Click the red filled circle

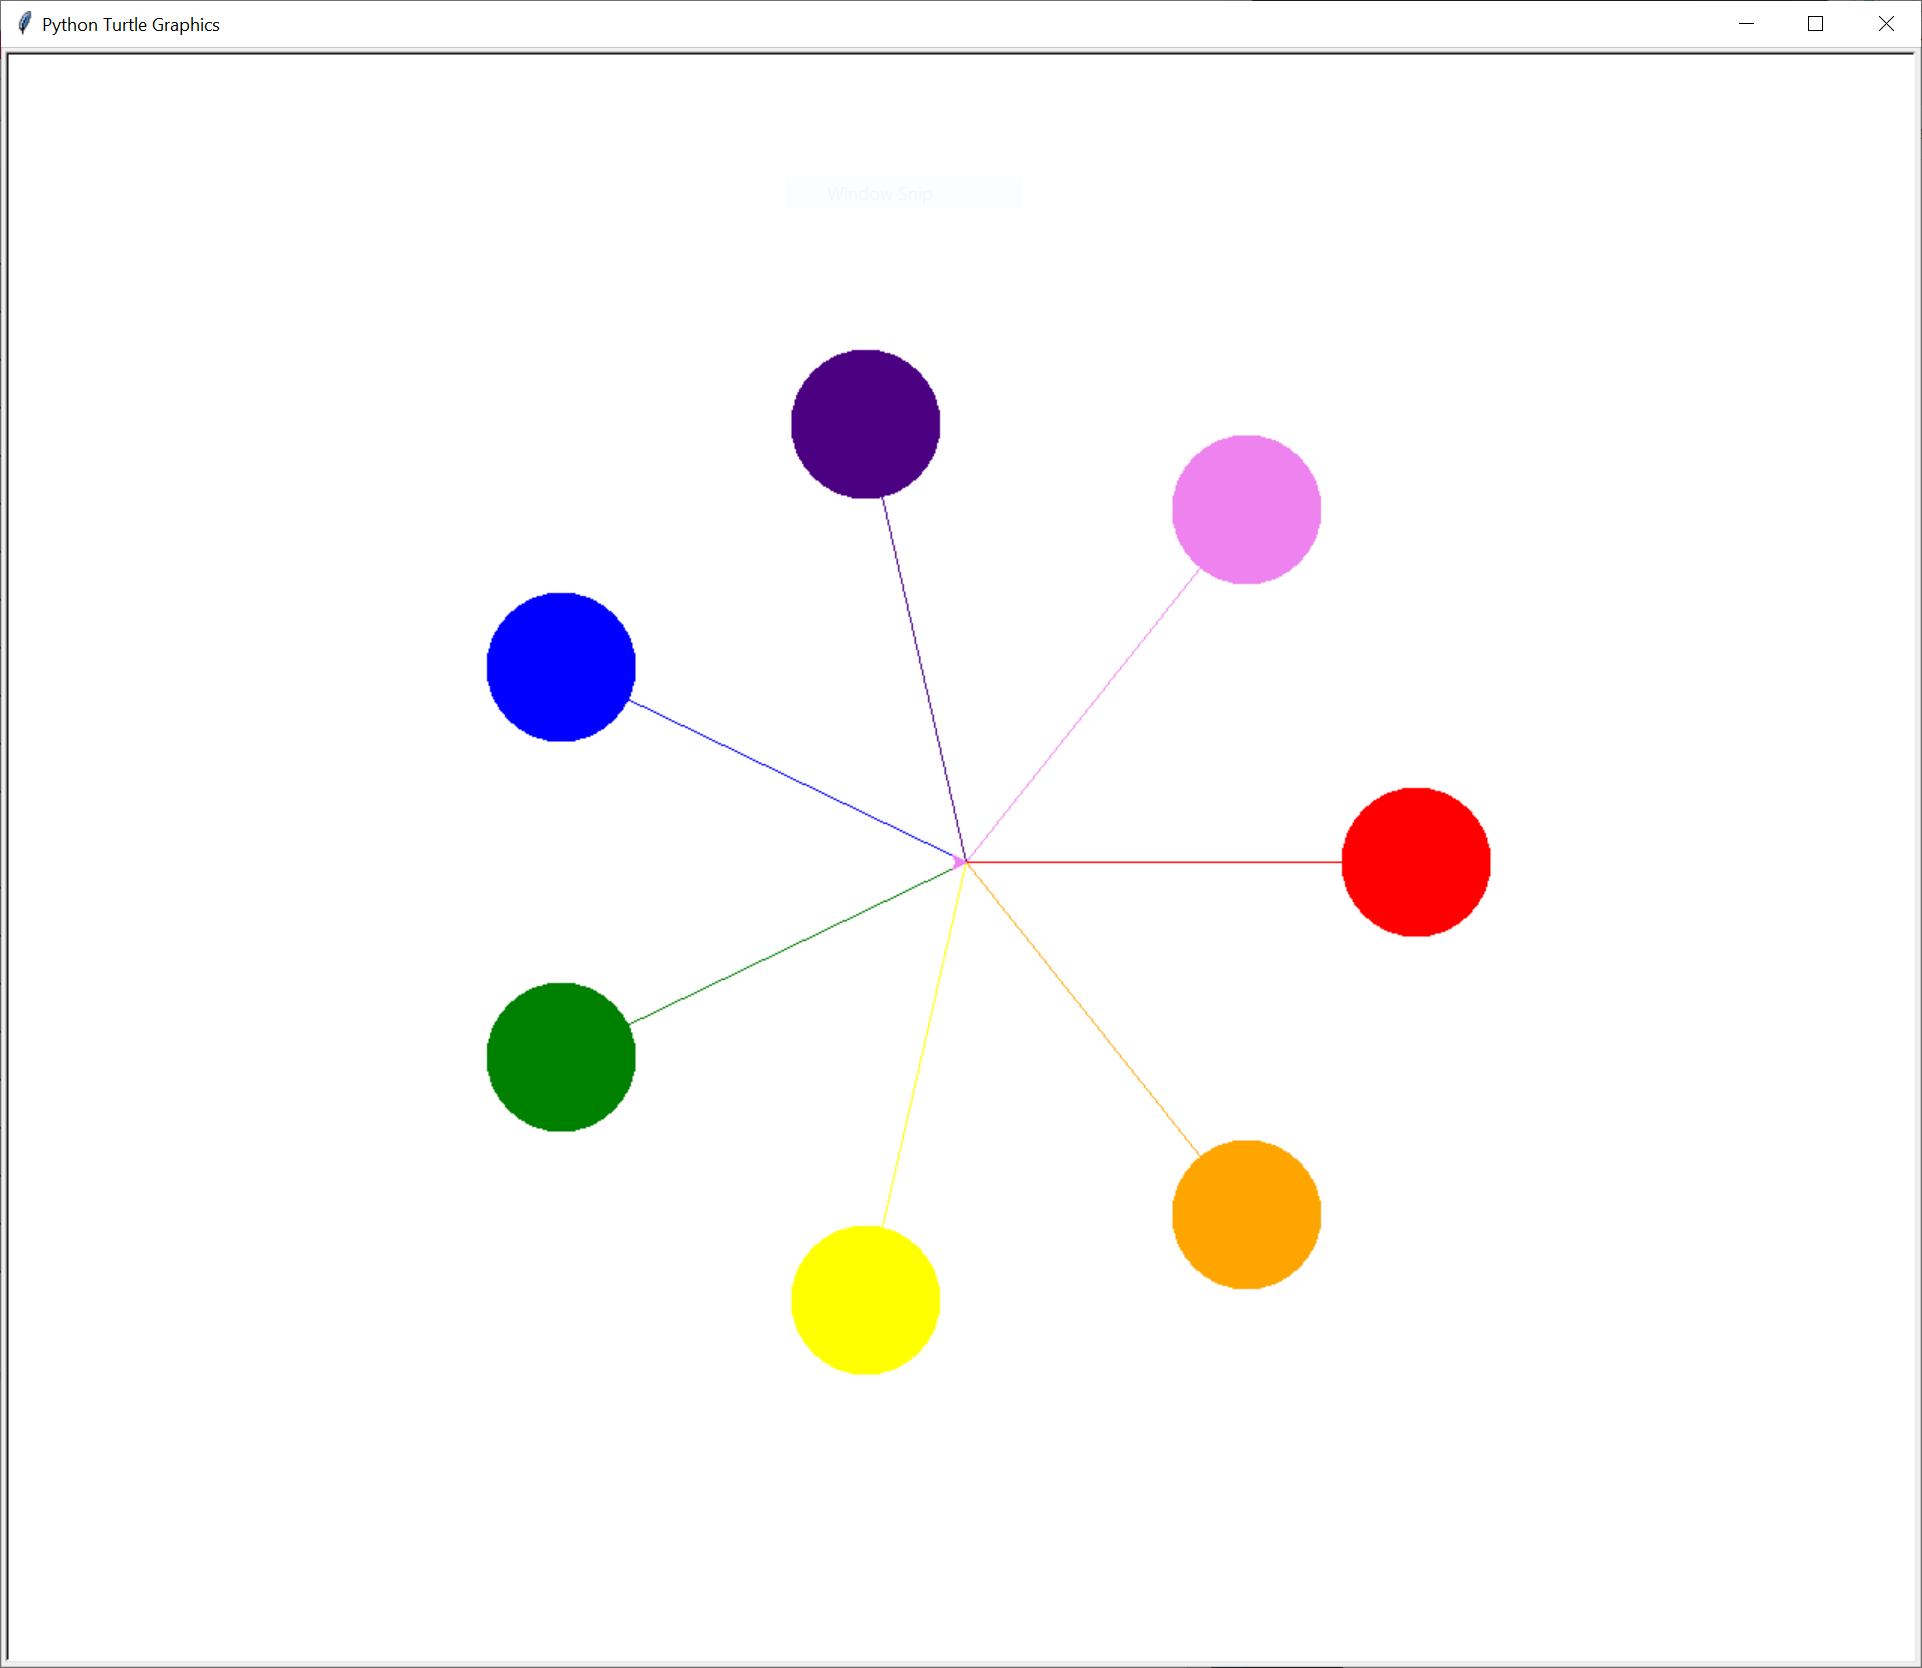click(x=1415, y=862)
